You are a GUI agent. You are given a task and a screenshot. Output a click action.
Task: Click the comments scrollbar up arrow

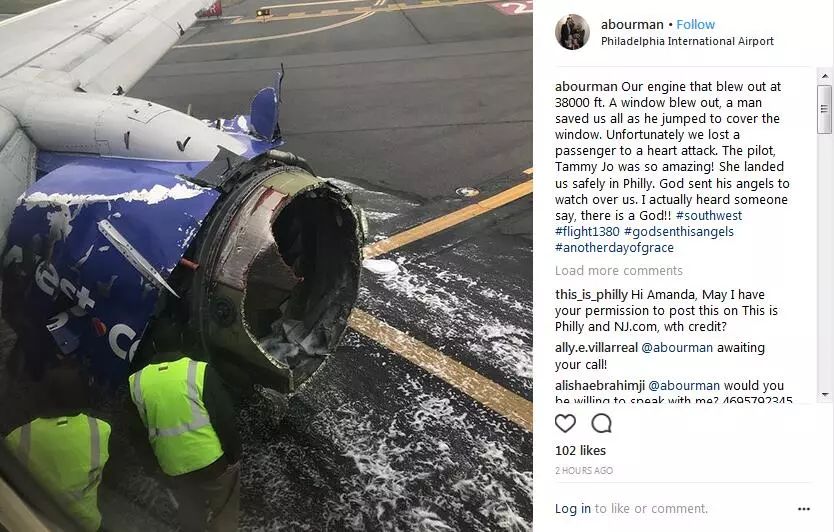(x=825, y=77)
